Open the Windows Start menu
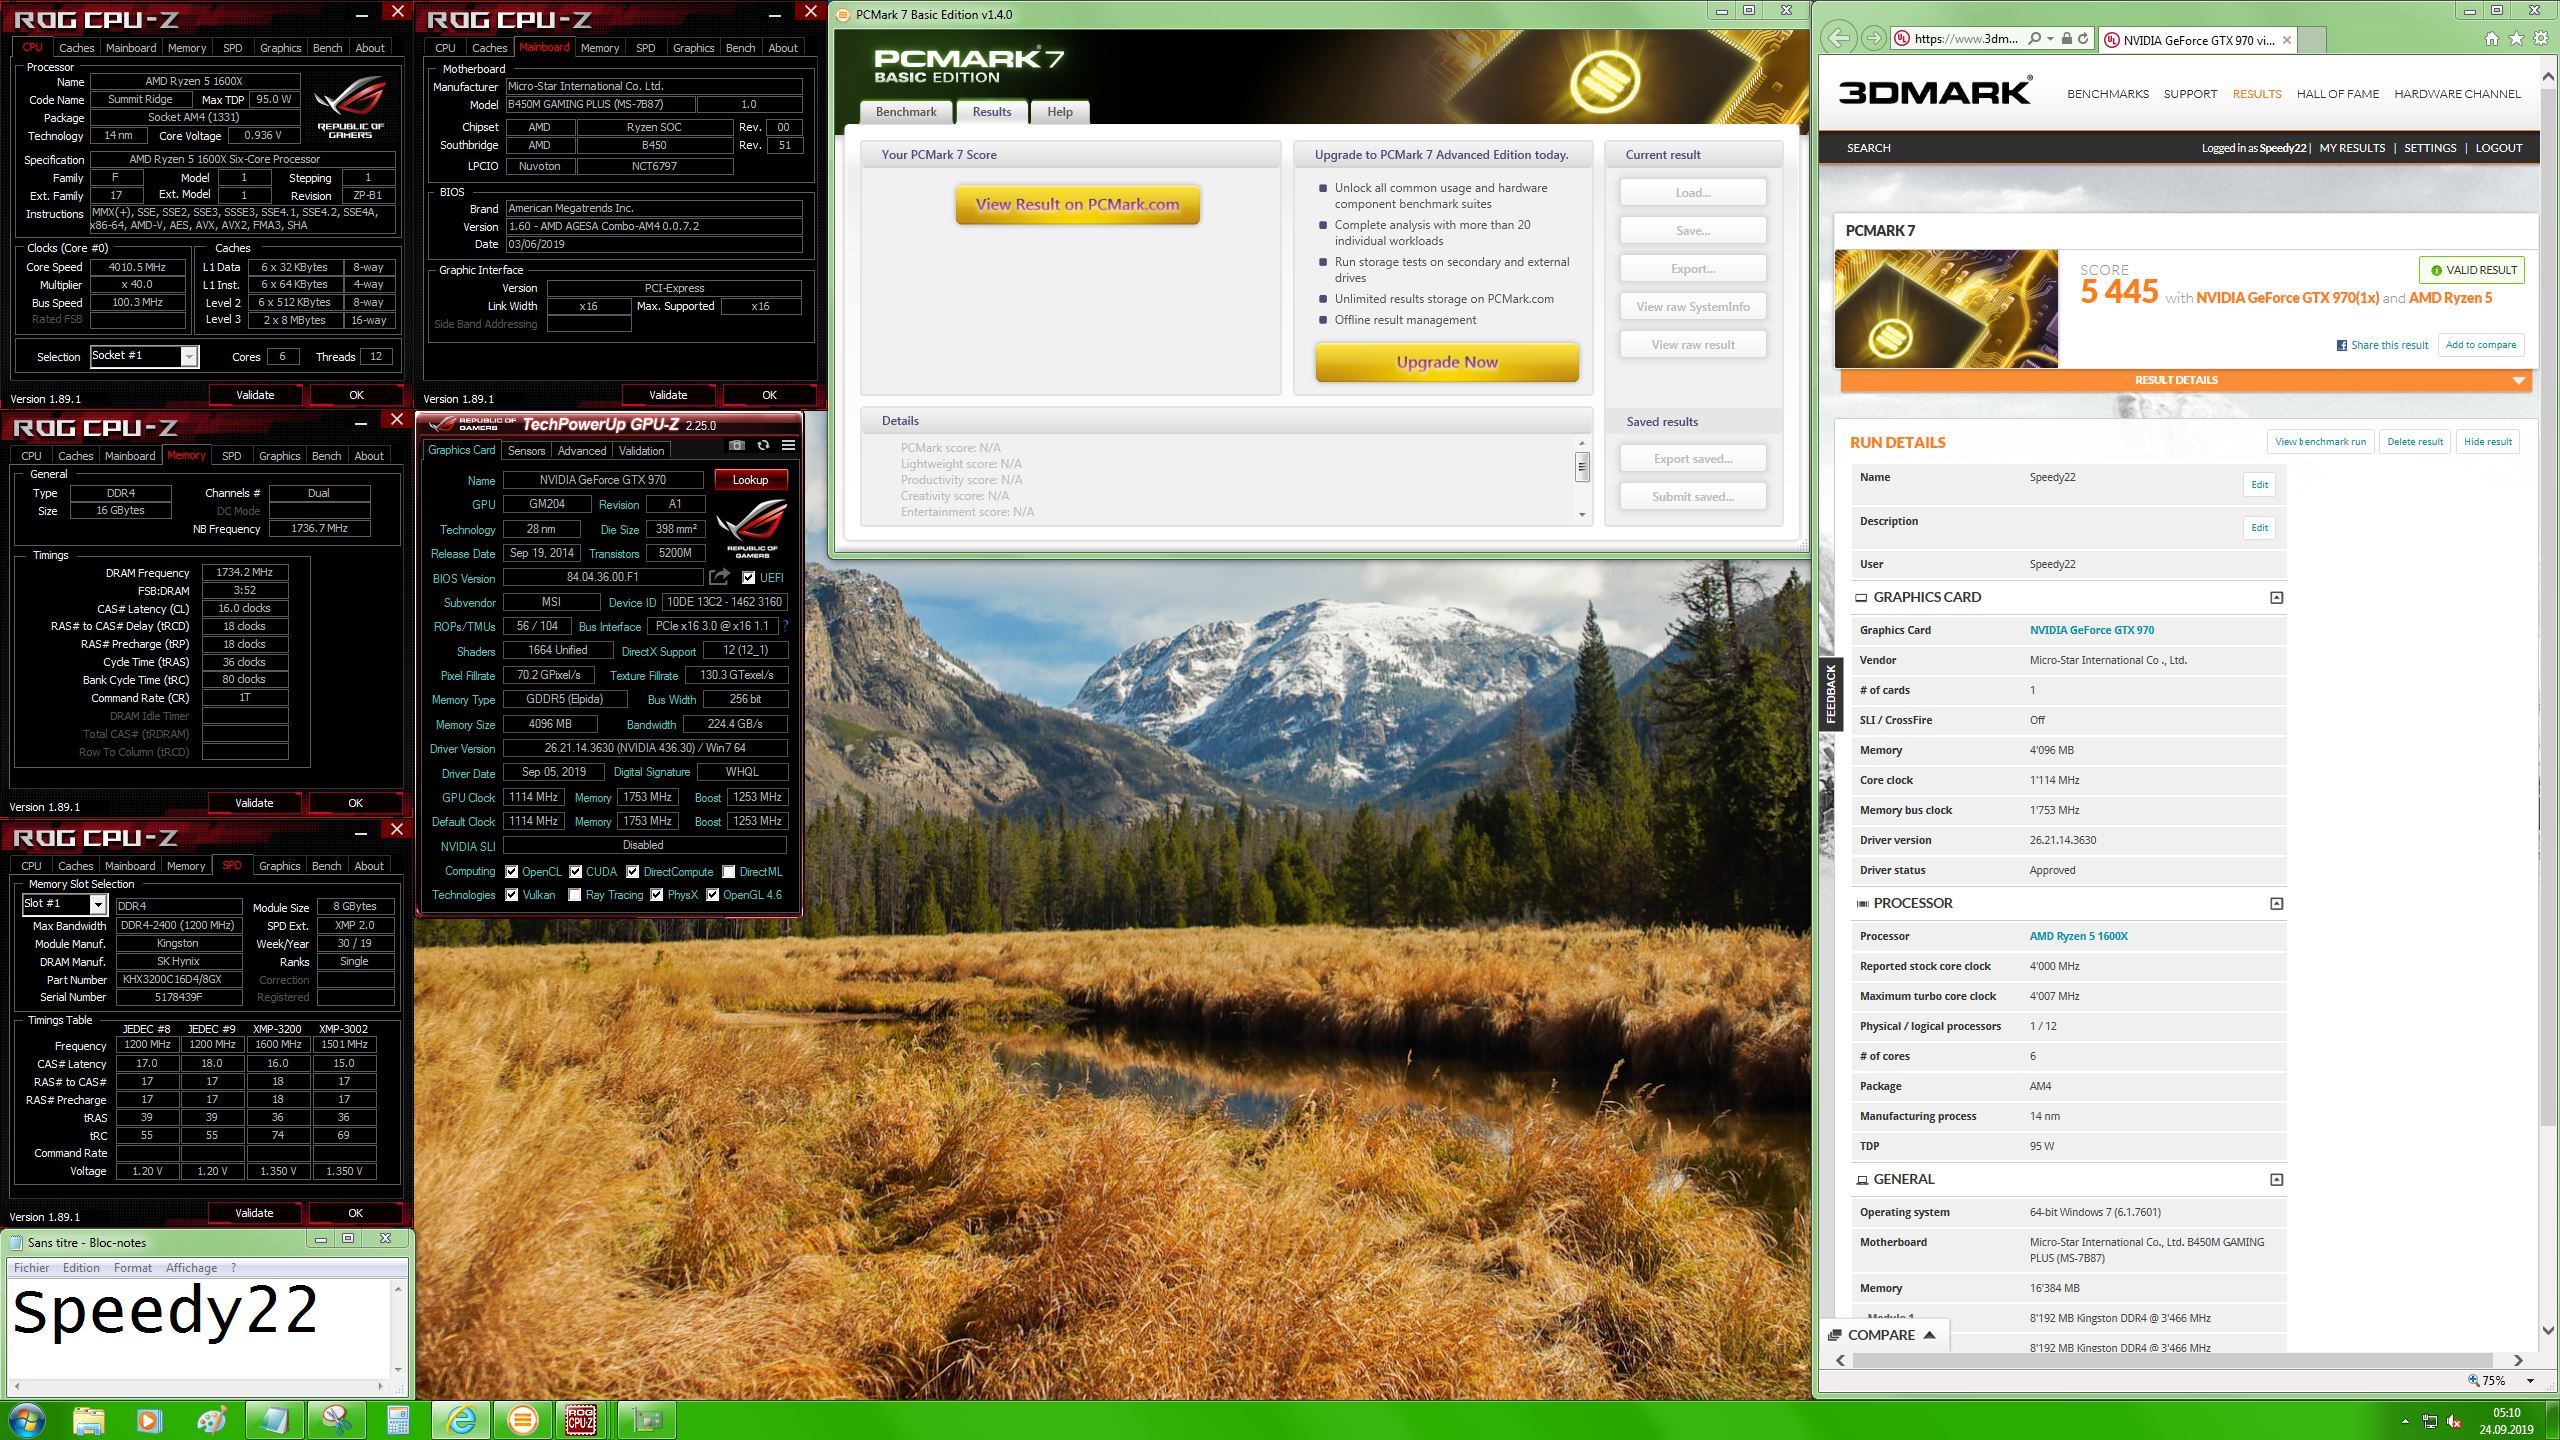Screen dimensions: 2560x1440 click(25, 1420)
